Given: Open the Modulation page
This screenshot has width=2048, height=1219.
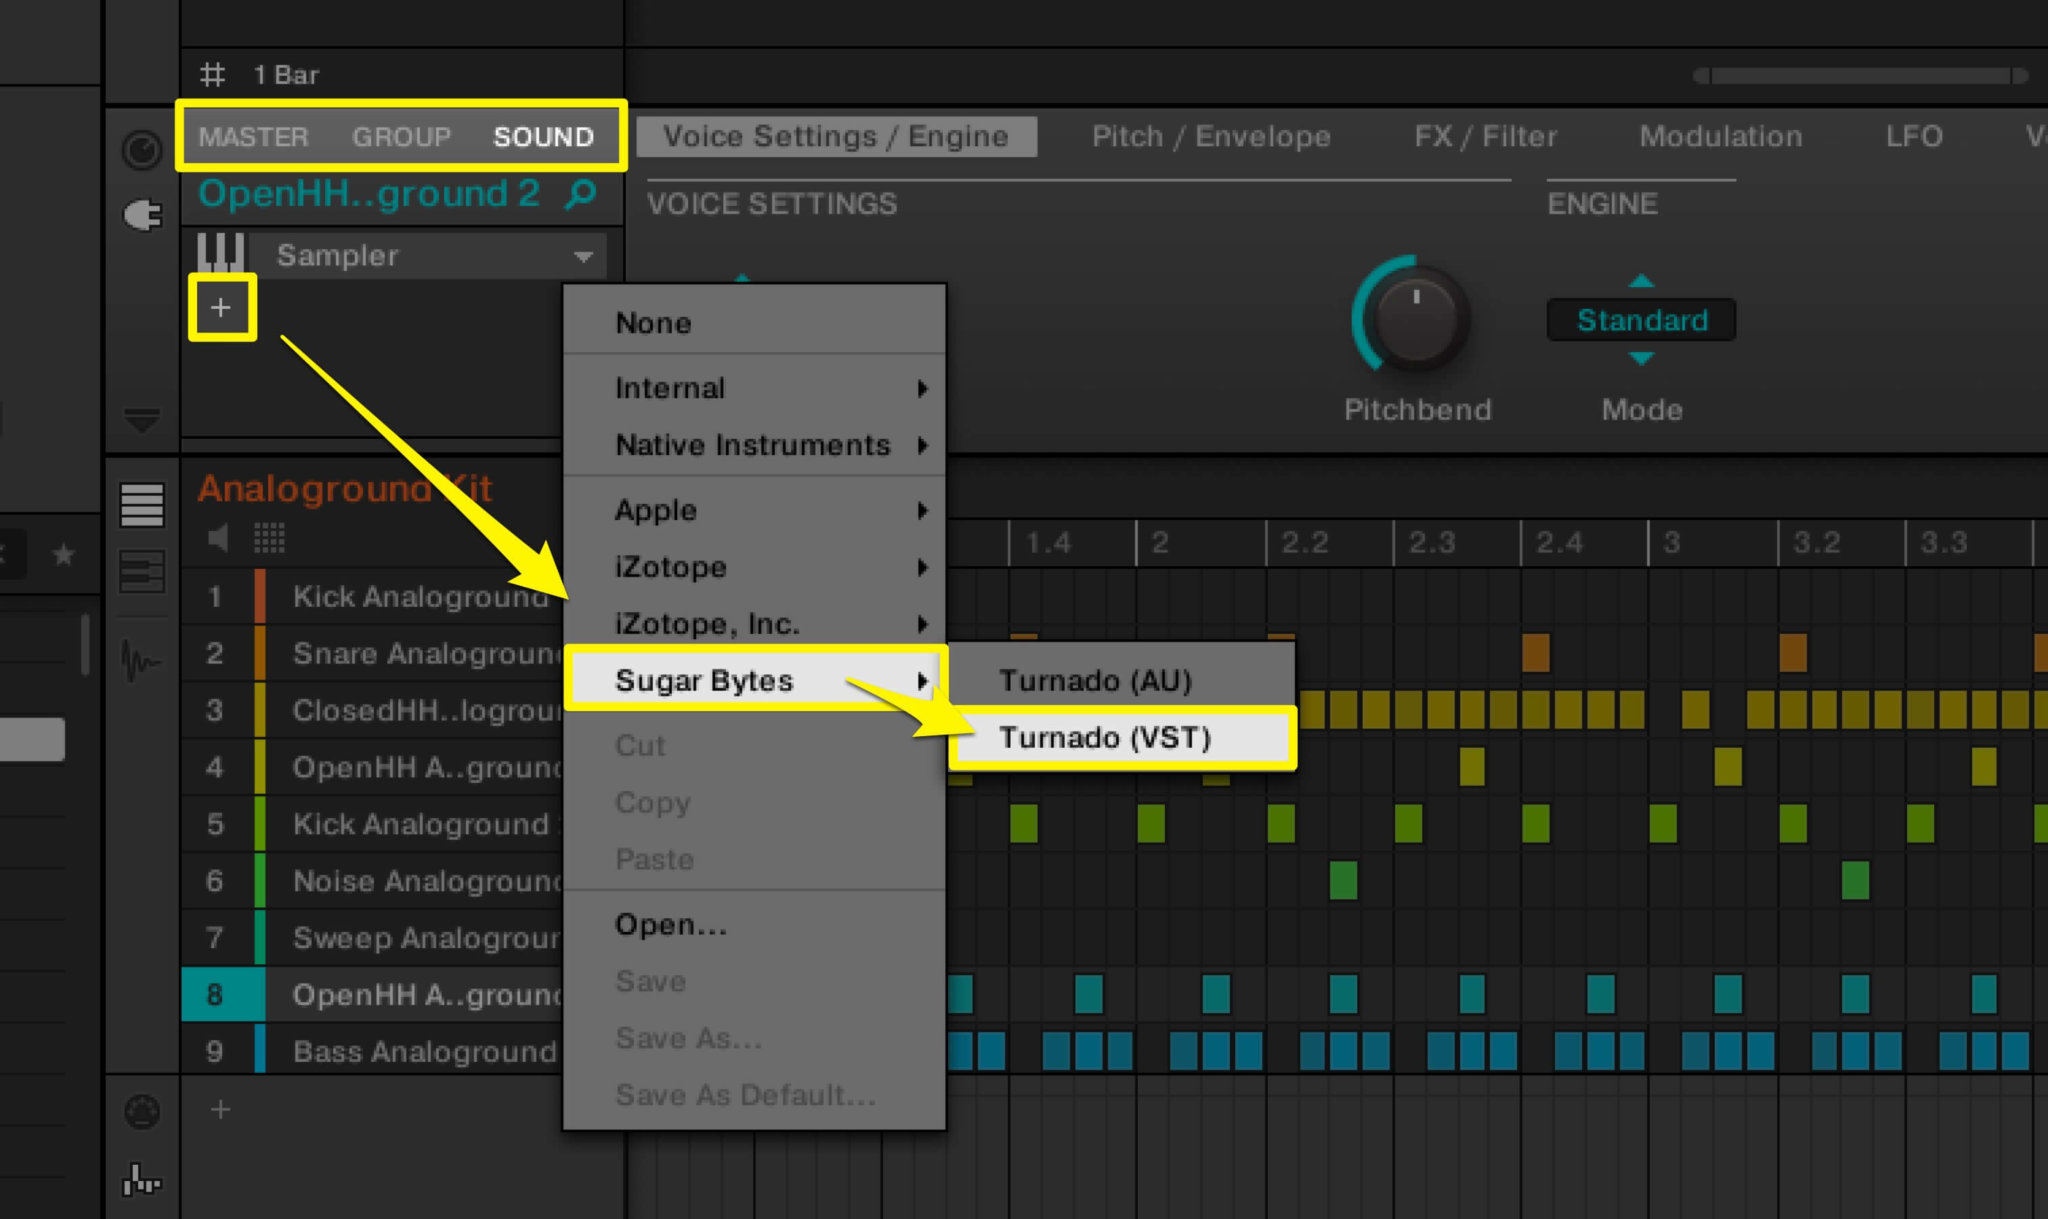Looking at the screenshot, I should click(x=1721, y=136).
